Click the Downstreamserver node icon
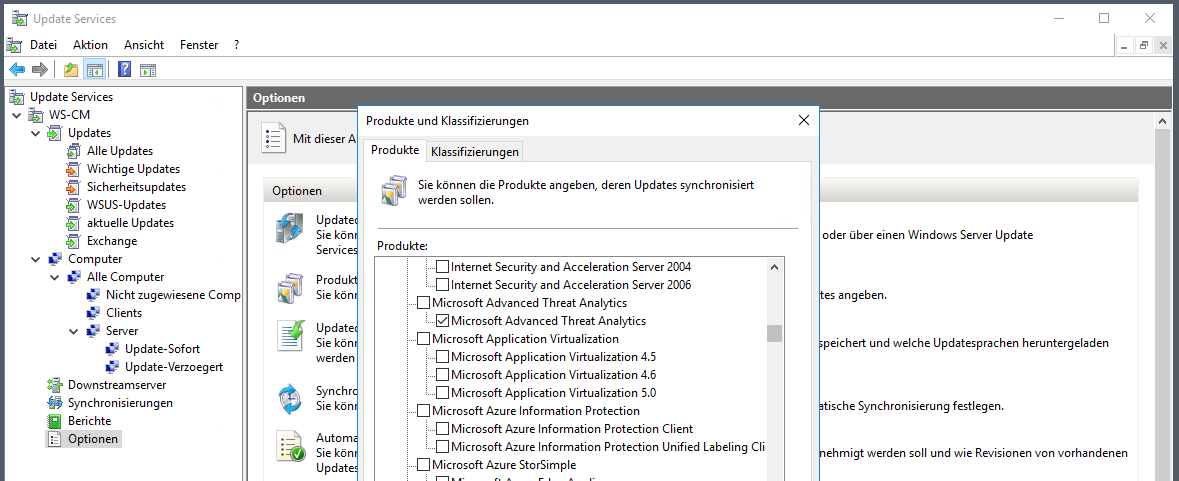The image size is (1179, 481). (55, 385)
